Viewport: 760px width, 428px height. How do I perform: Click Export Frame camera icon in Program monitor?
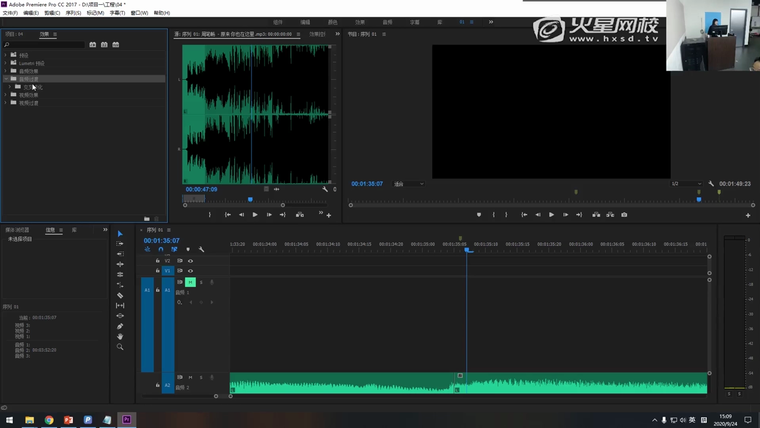pos(624,215)
